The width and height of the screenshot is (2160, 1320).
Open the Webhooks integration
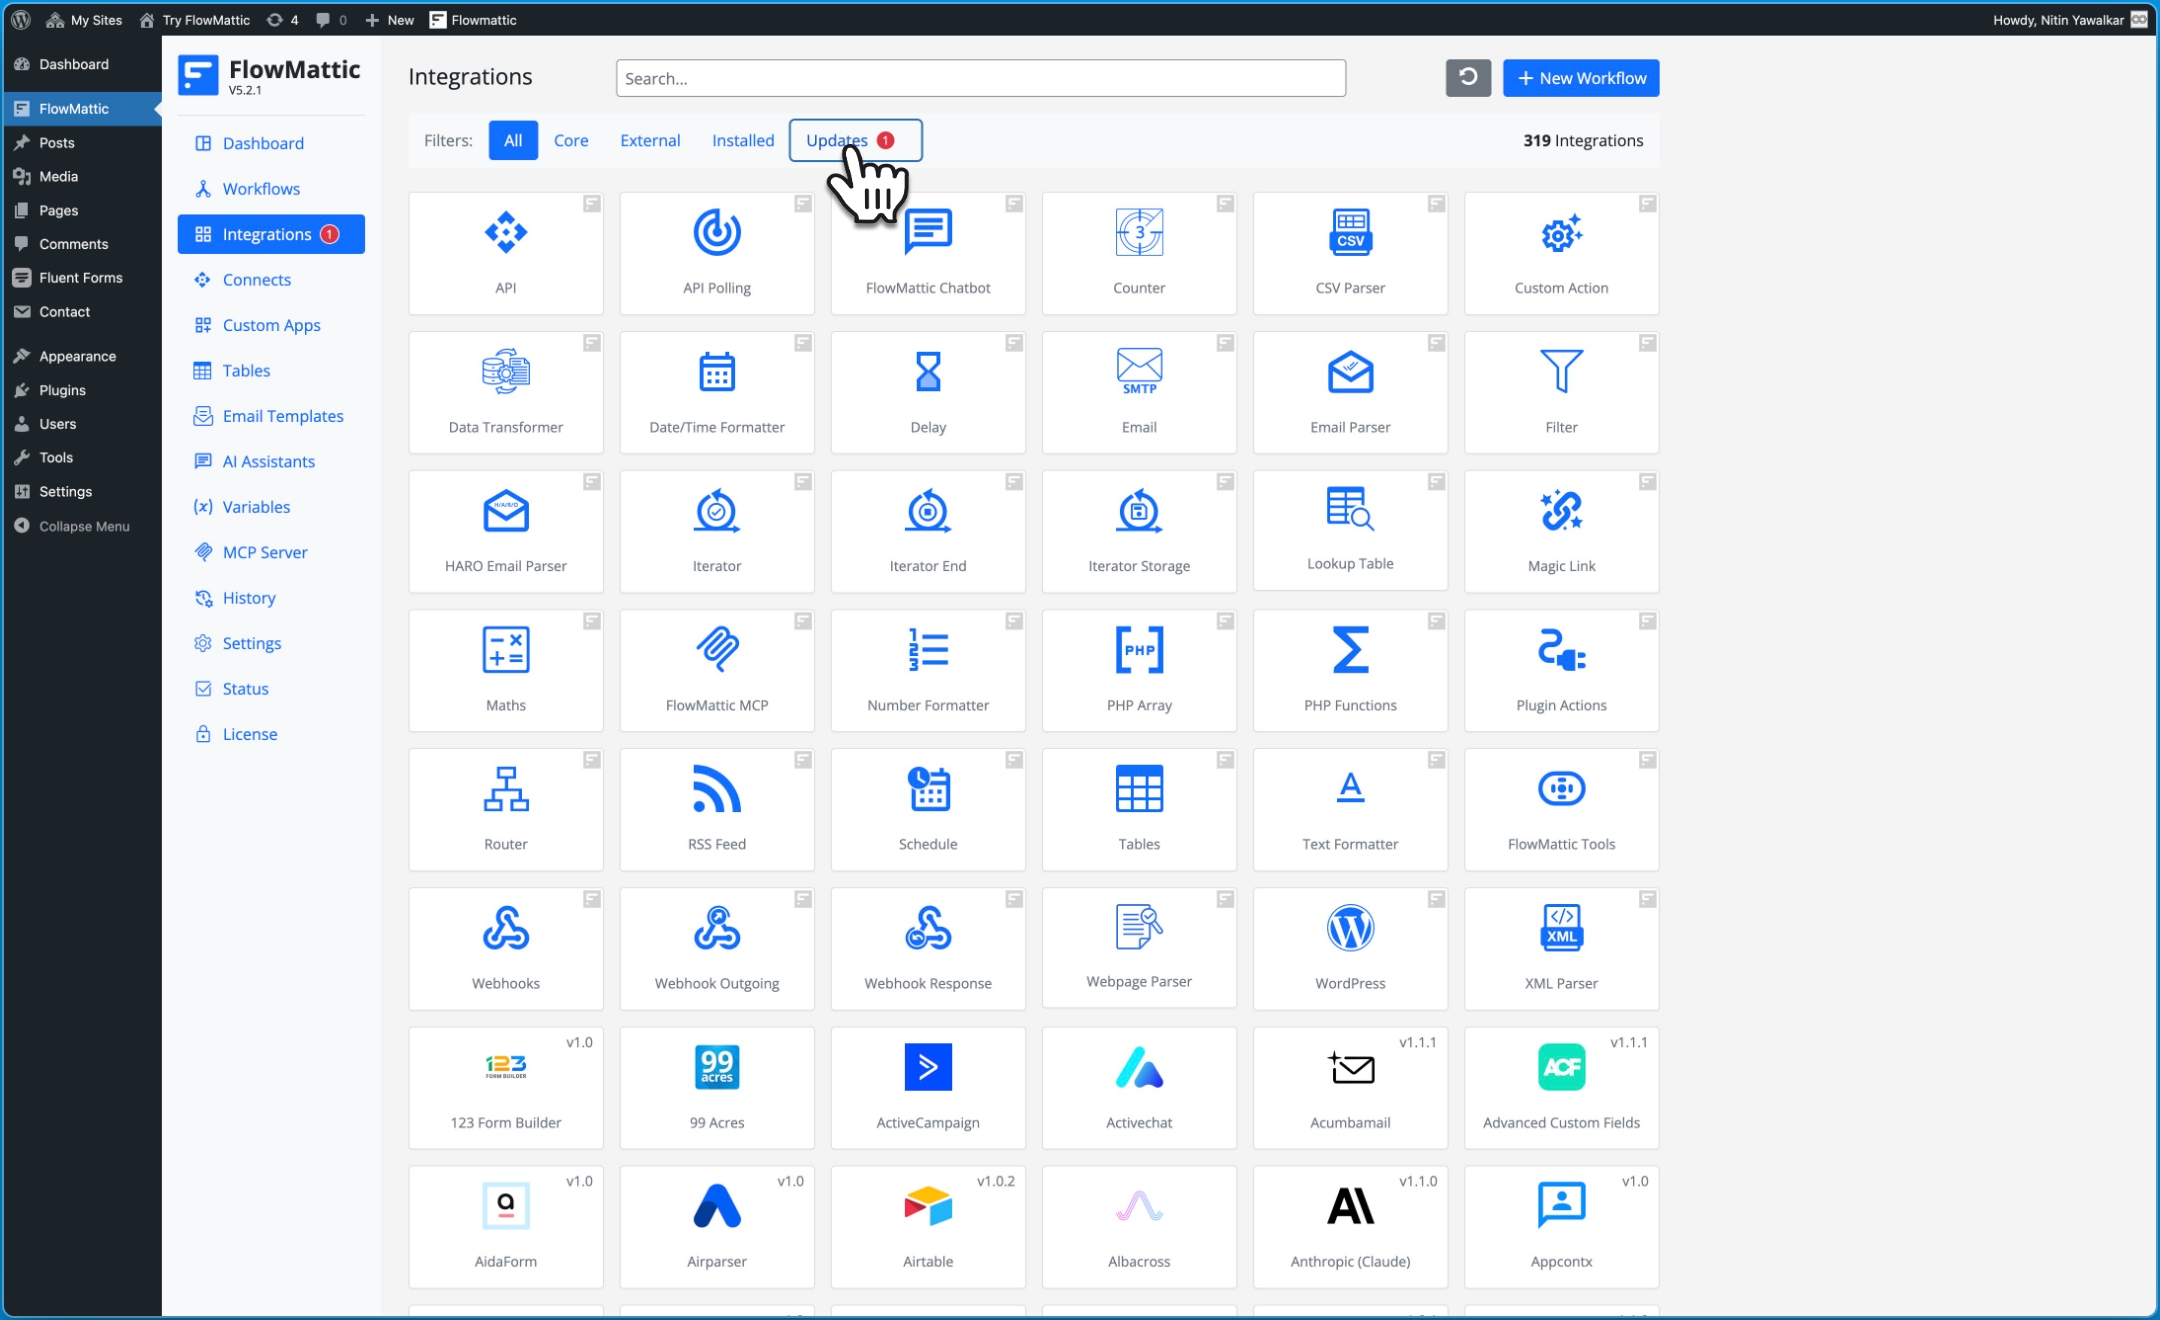pyautogui.click(x=505, y=948)
